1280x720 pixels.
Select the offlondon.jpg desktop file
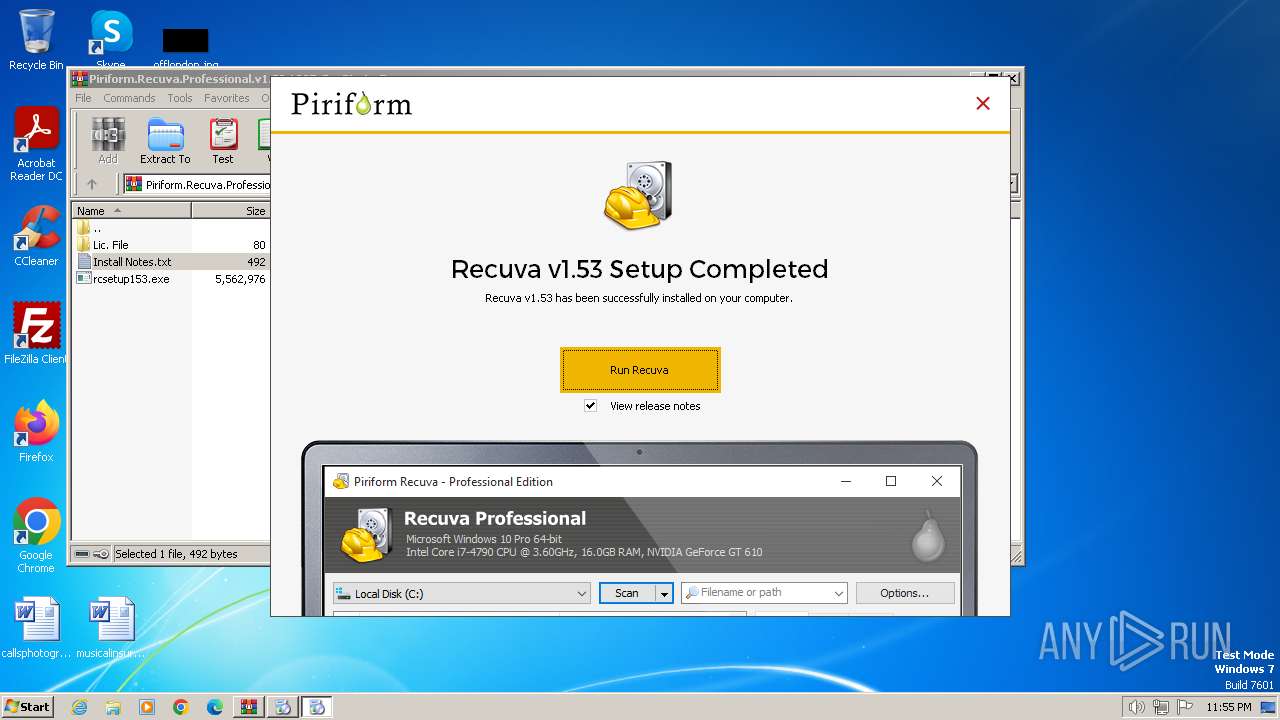(186, 48)
